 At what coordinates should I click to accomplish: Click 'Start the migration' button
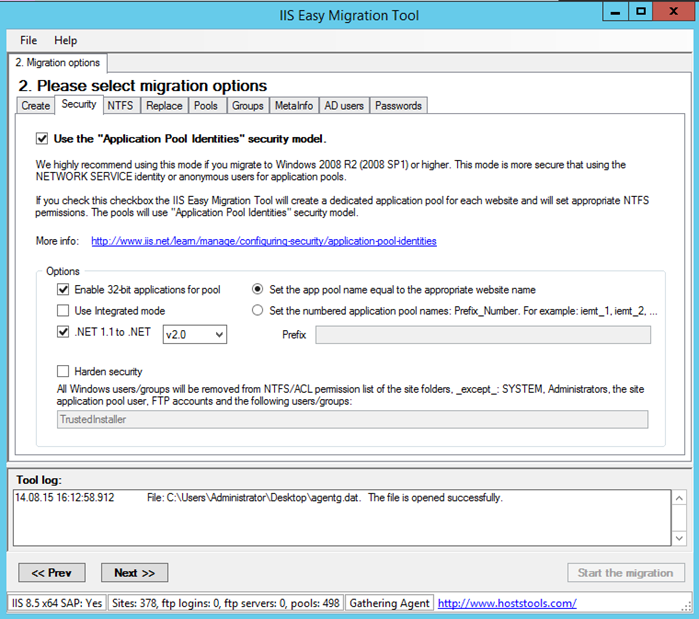click(625, 573)
